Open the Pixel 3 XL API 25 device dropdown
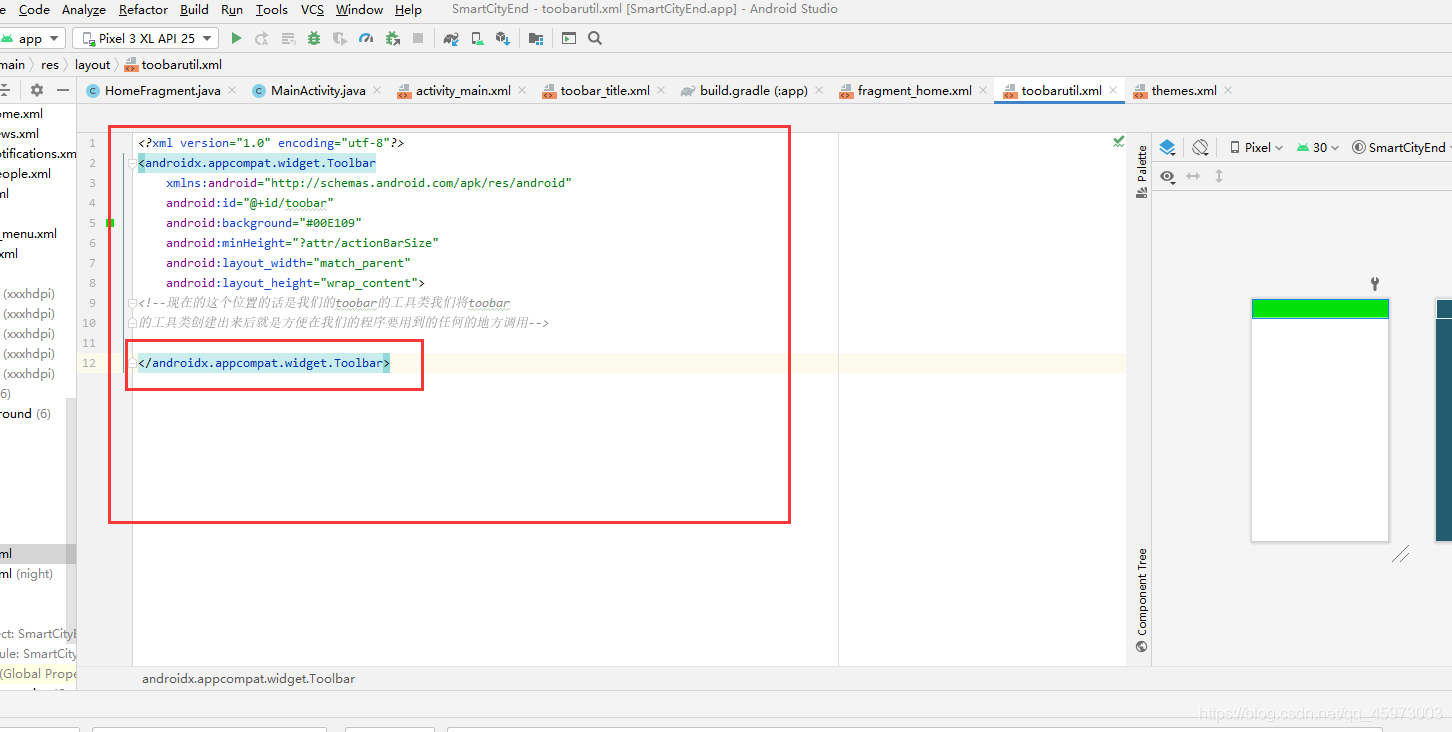The height and width of the screenshot is (732, 1452). [145, 38]
